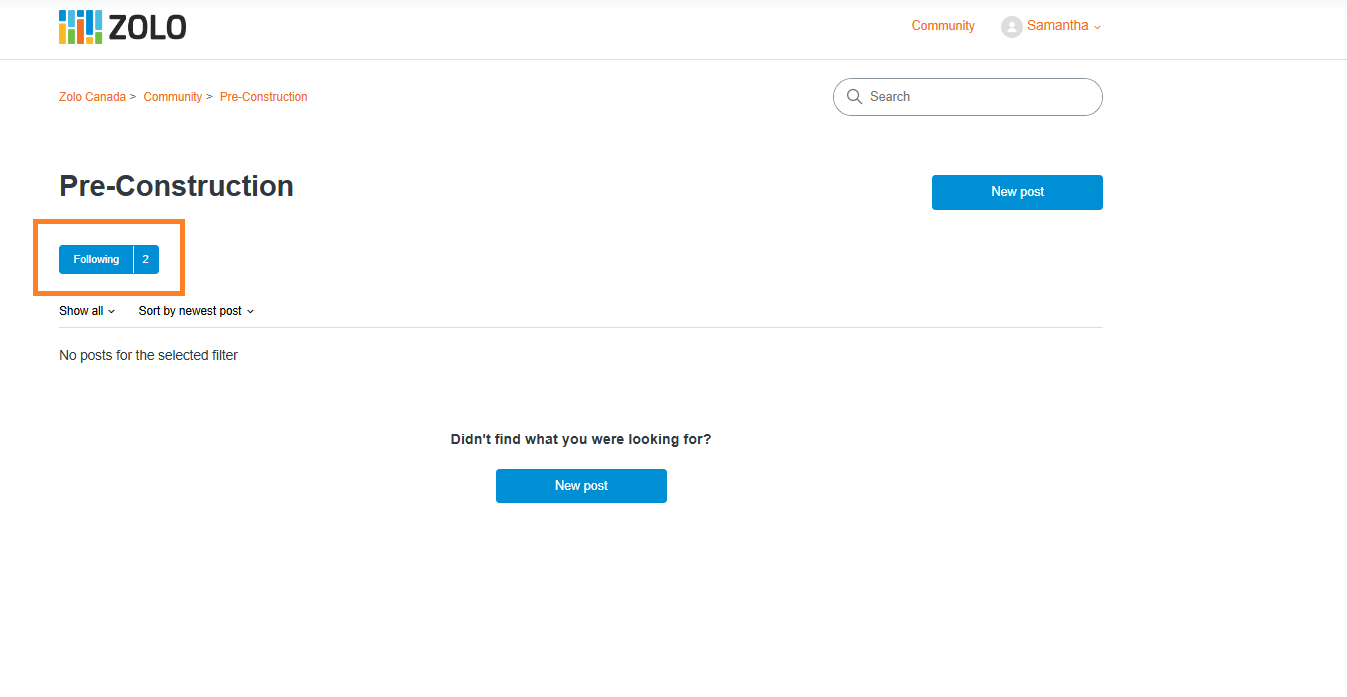The height and width of the screenshot is (697, 1347).
Task: Focus the Search input field
Action: [x=968, y=97]
